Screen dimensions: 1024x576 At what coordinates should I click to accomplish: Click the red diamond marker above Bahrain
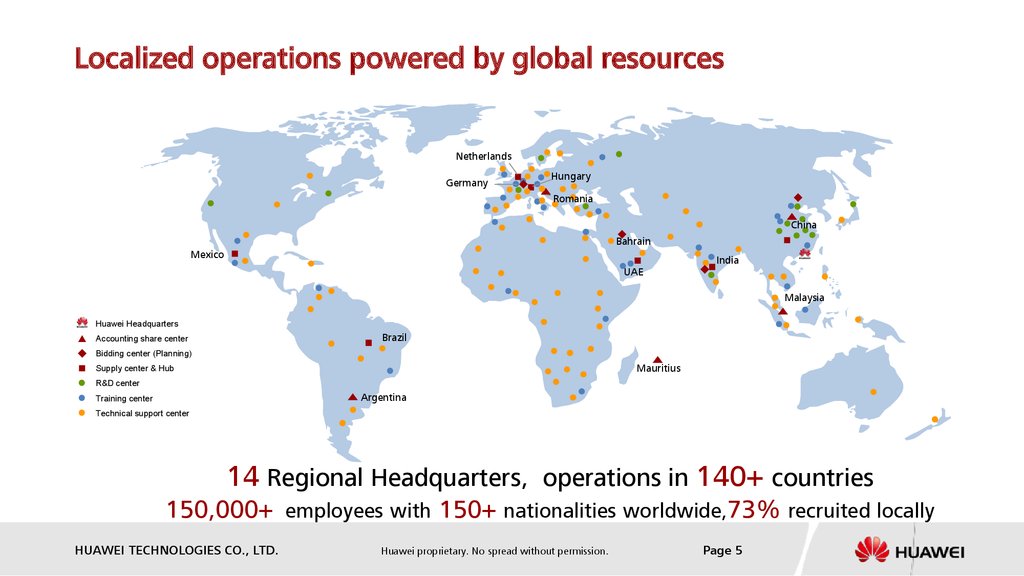pos(622,234)
